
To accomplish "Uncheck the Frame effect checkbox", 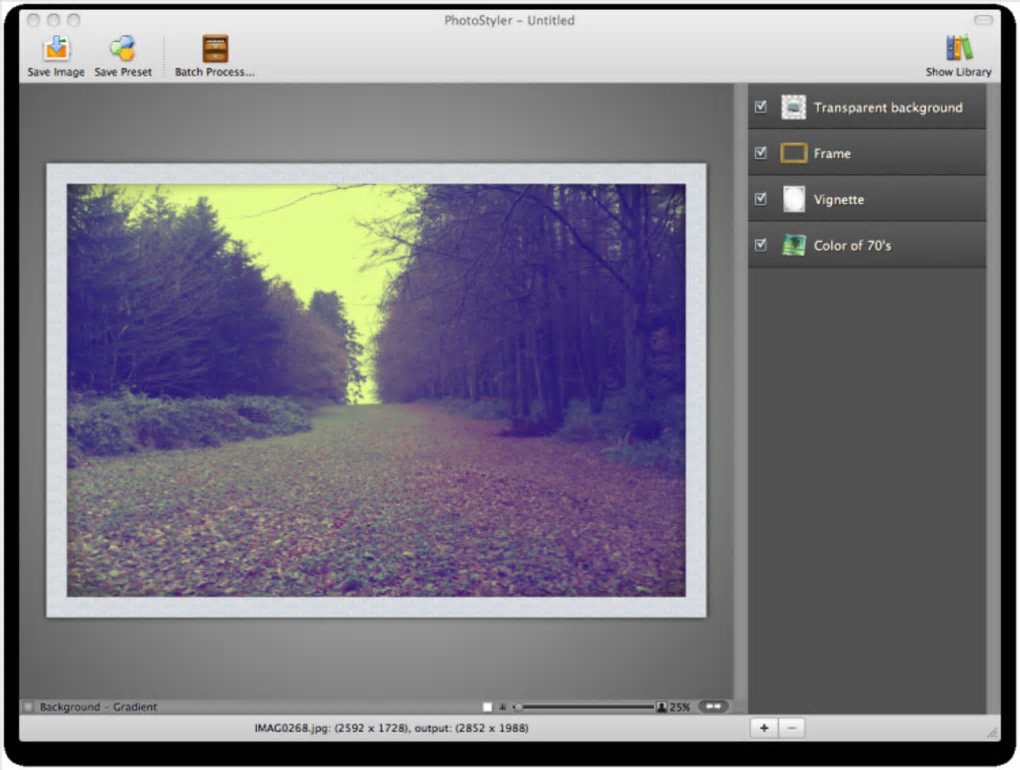I will coord(760,153).
